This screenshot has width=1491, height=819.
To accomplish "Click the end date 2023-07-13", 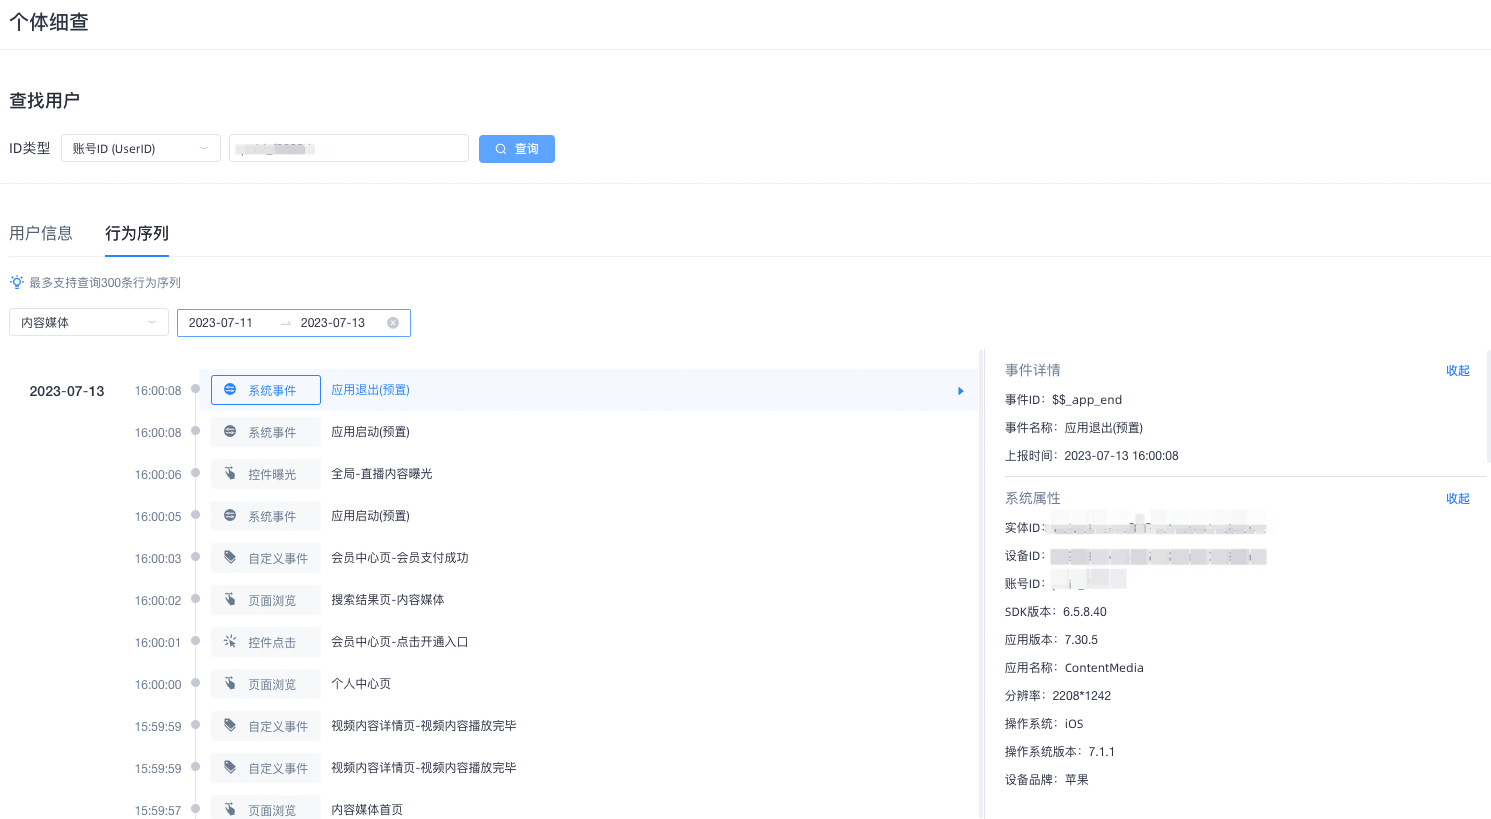I will (x=333, y=323).
